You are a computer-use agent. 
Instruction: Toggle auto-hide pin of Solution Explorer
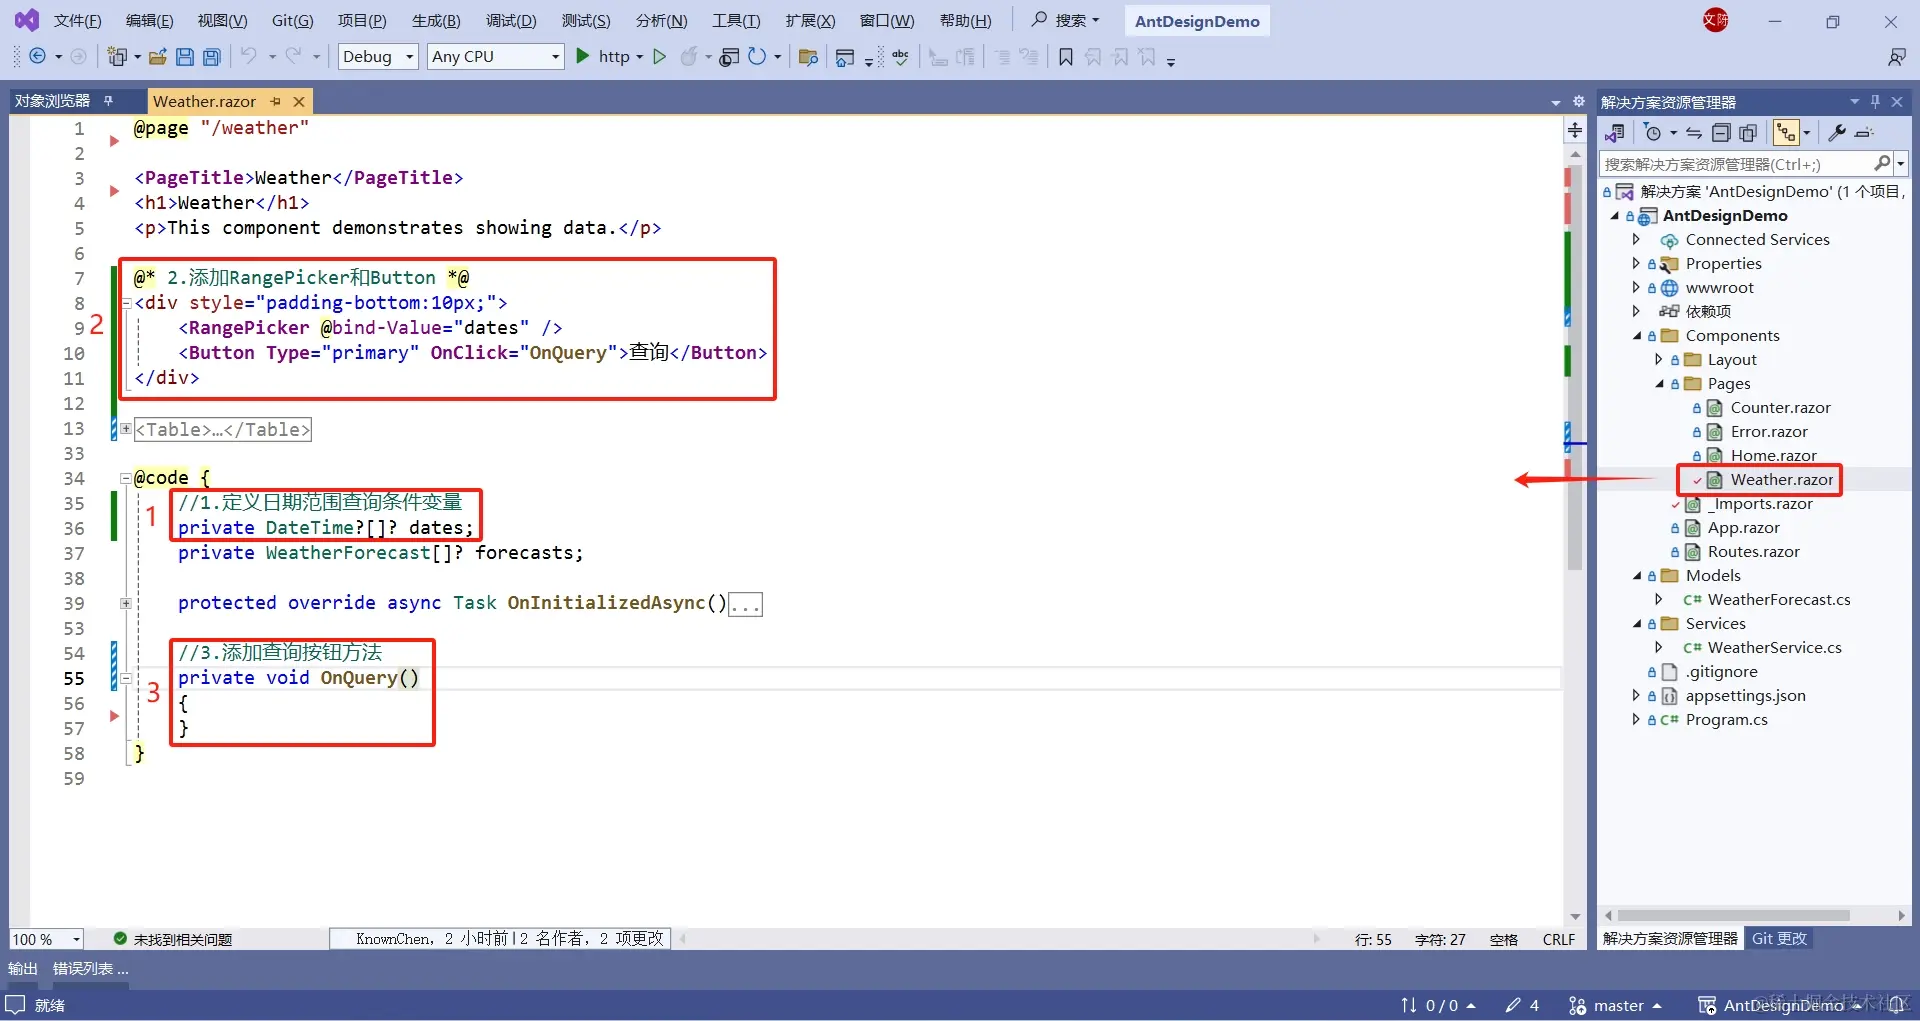point(1875,101)
